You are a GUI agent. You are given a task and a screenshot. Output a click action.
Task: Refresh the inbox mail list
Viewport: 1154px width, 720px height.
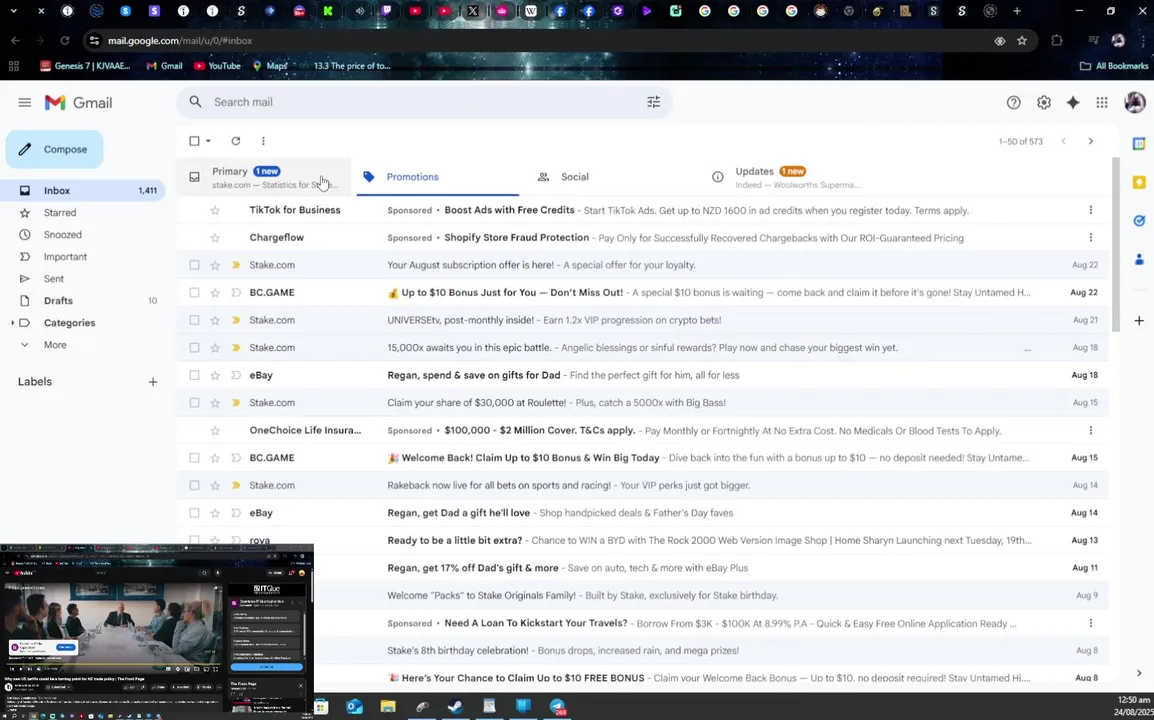click(x=236, y=141)
